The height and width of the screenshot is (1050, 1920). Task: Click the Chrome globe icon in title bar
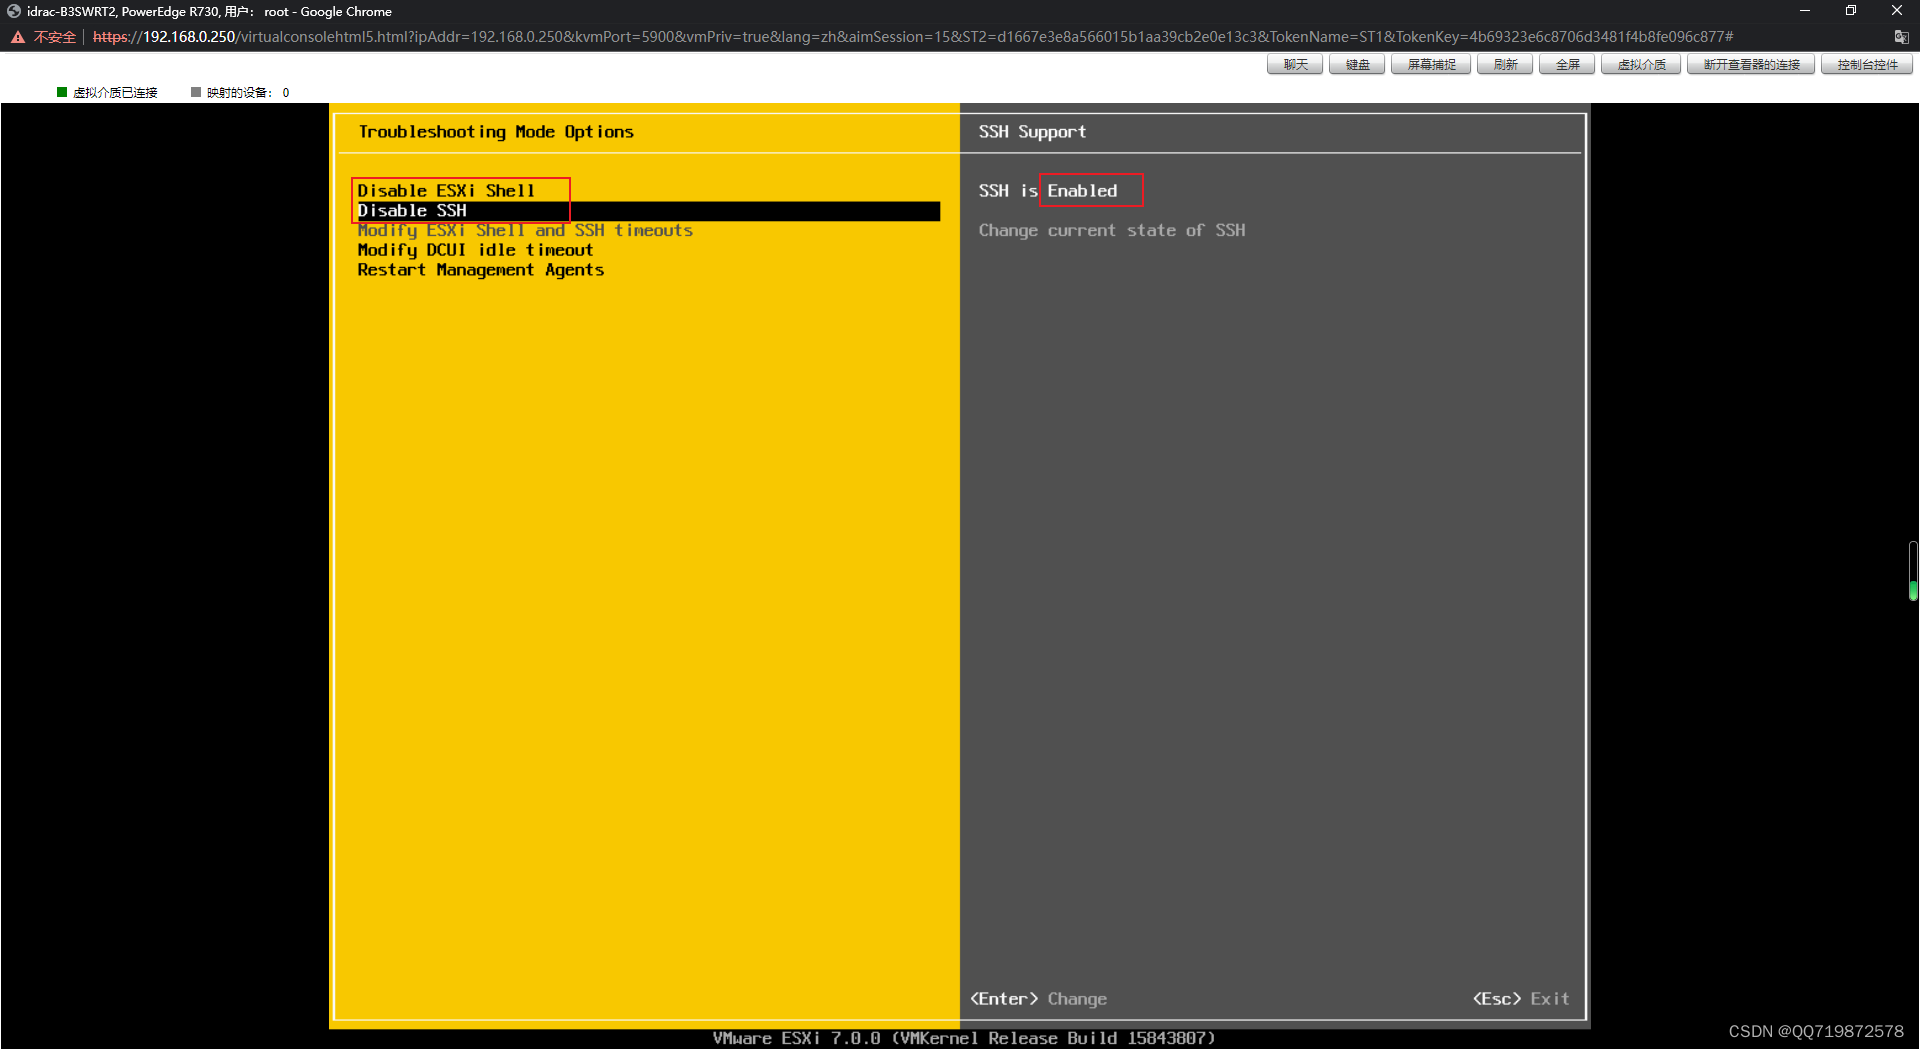click(x=14, y=11)
